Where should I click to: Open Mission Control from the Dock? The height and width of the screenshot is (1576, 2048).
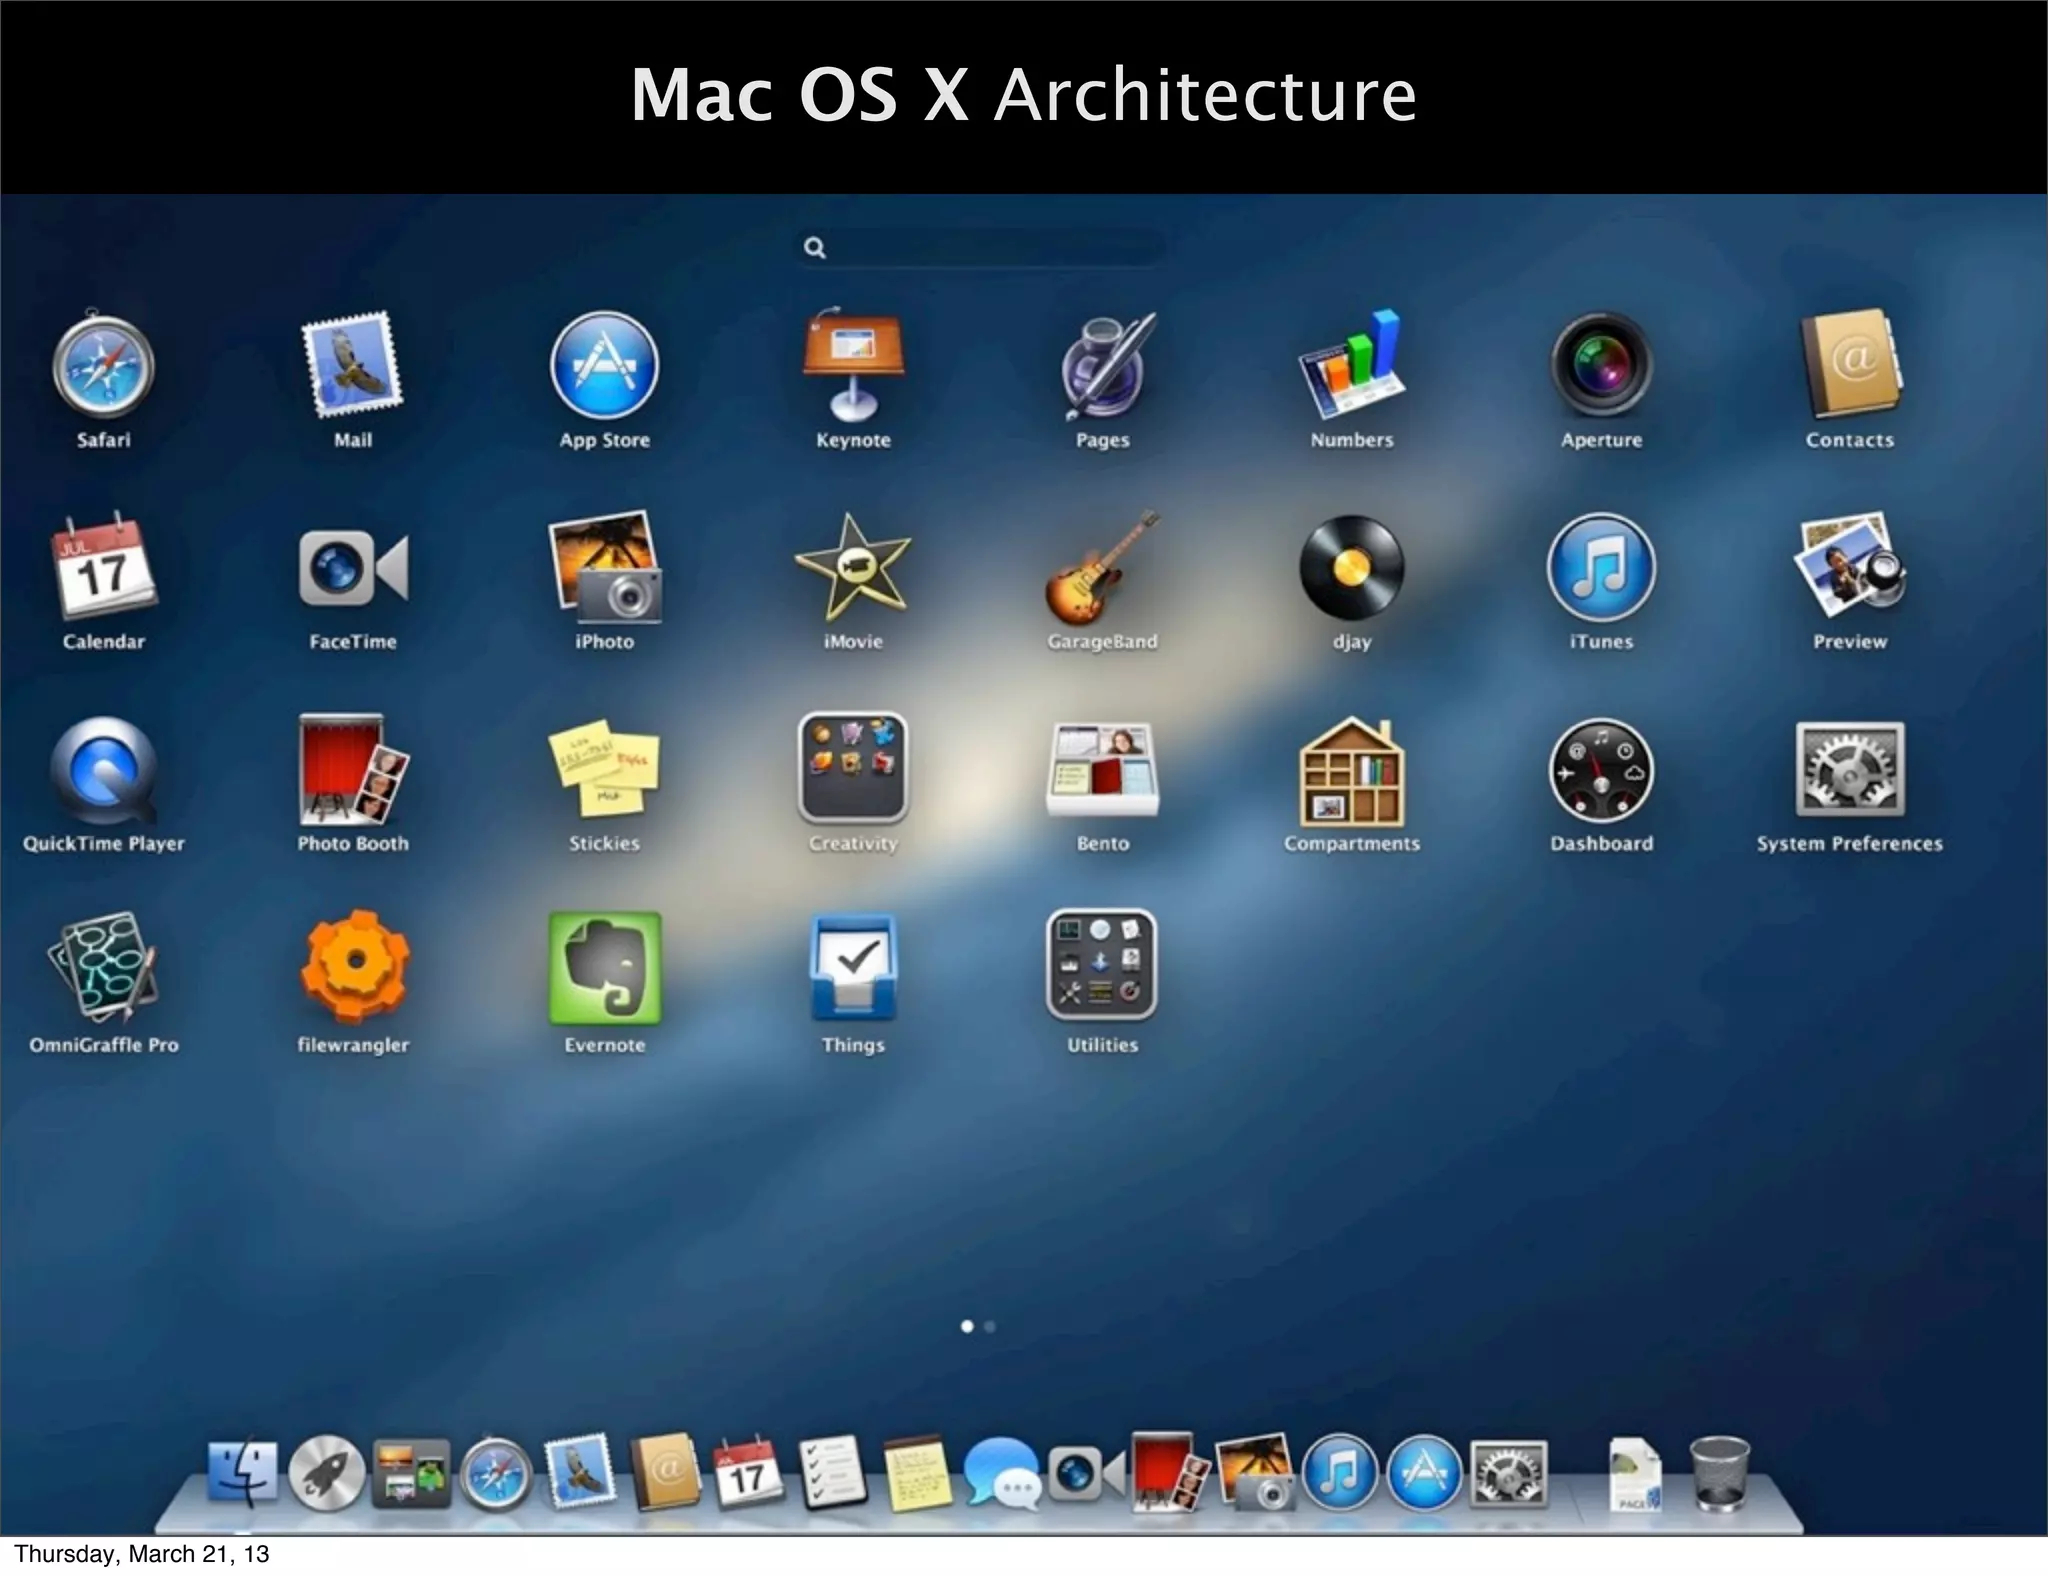tap(411, 1473)
